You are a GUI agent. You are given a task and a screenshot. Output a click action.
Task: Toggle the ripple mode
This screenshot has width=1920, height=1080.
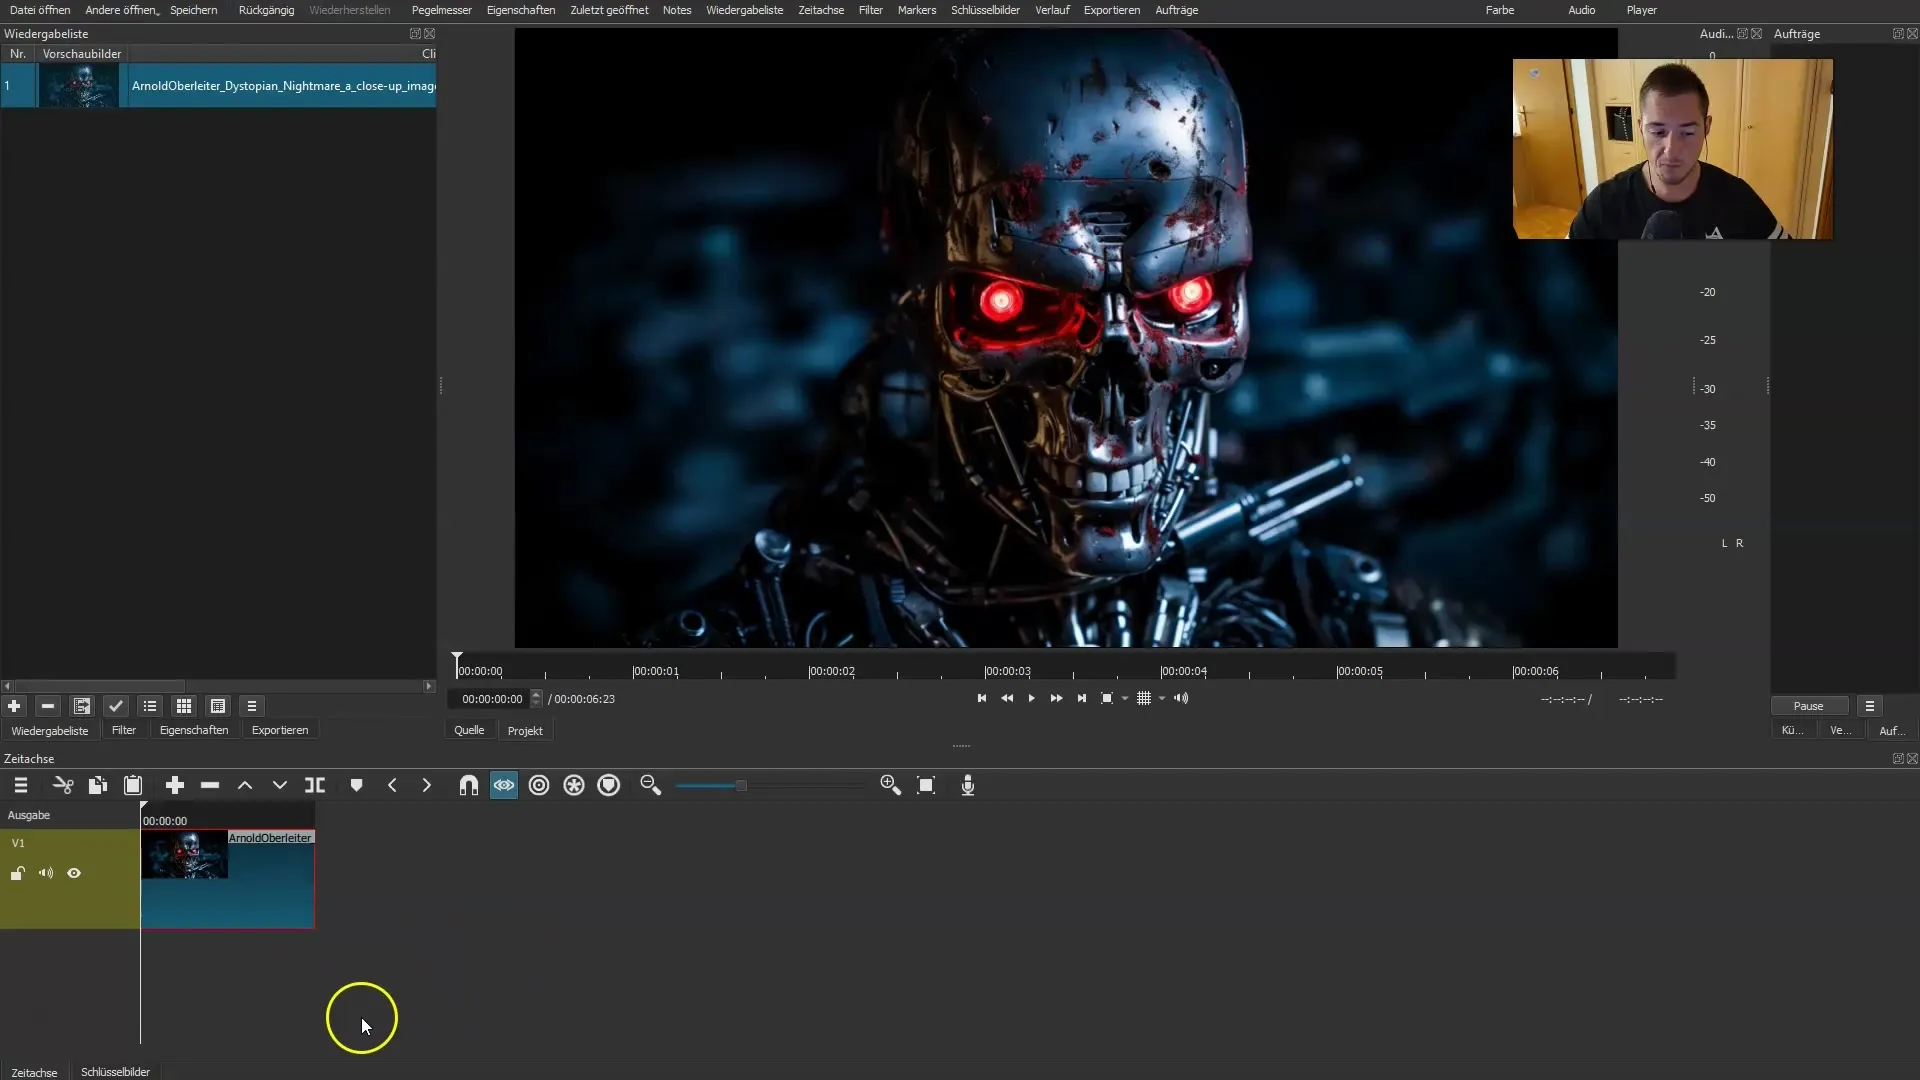539,786
